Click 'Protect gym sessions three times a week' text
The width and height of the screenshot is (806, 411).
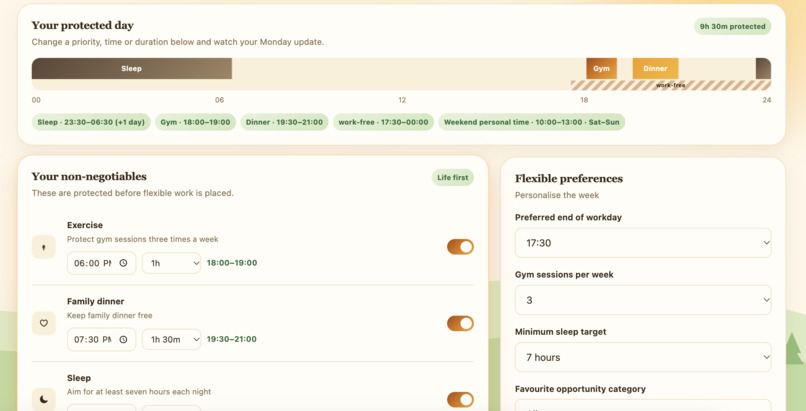tap(143, 239)
